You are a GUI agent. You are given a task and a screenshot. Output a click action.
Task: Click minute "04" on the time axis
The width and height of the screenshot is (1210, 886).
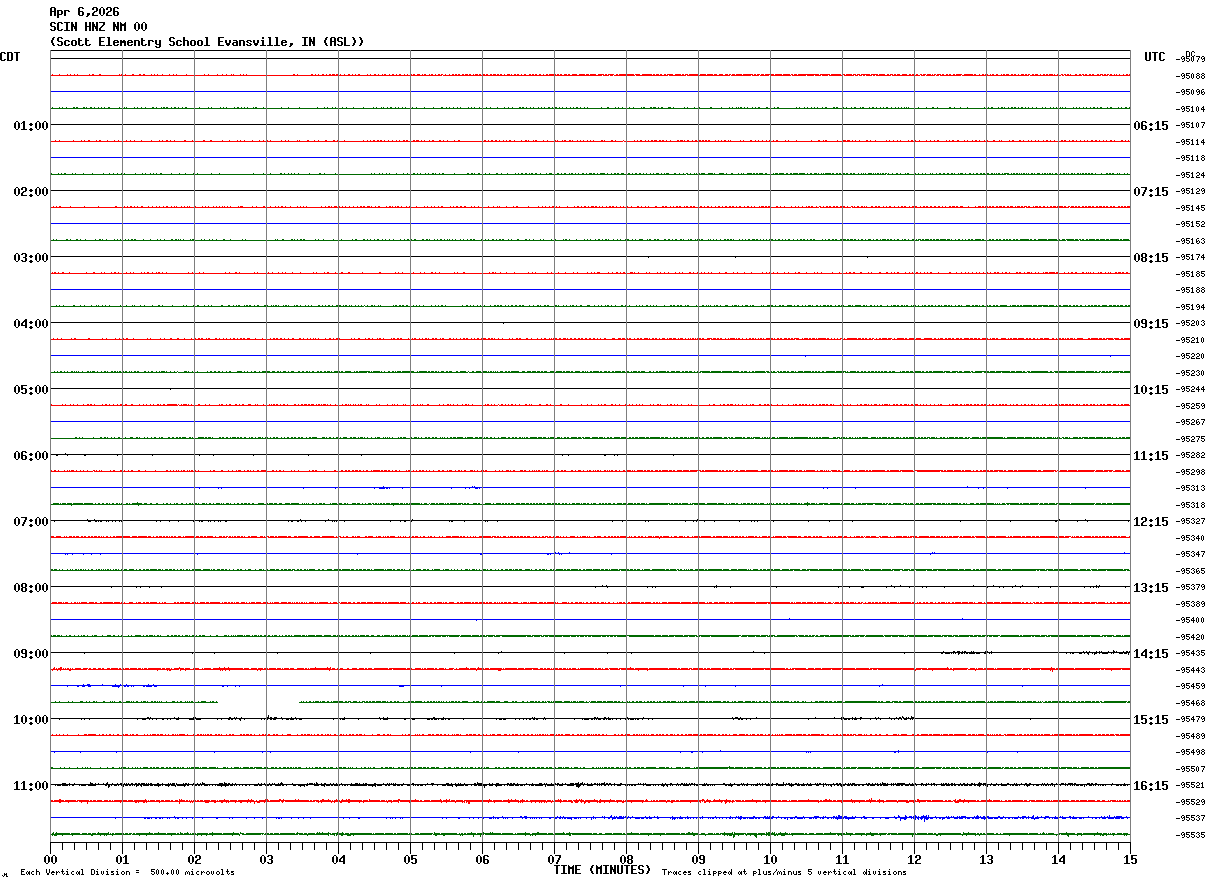(338, 860)
